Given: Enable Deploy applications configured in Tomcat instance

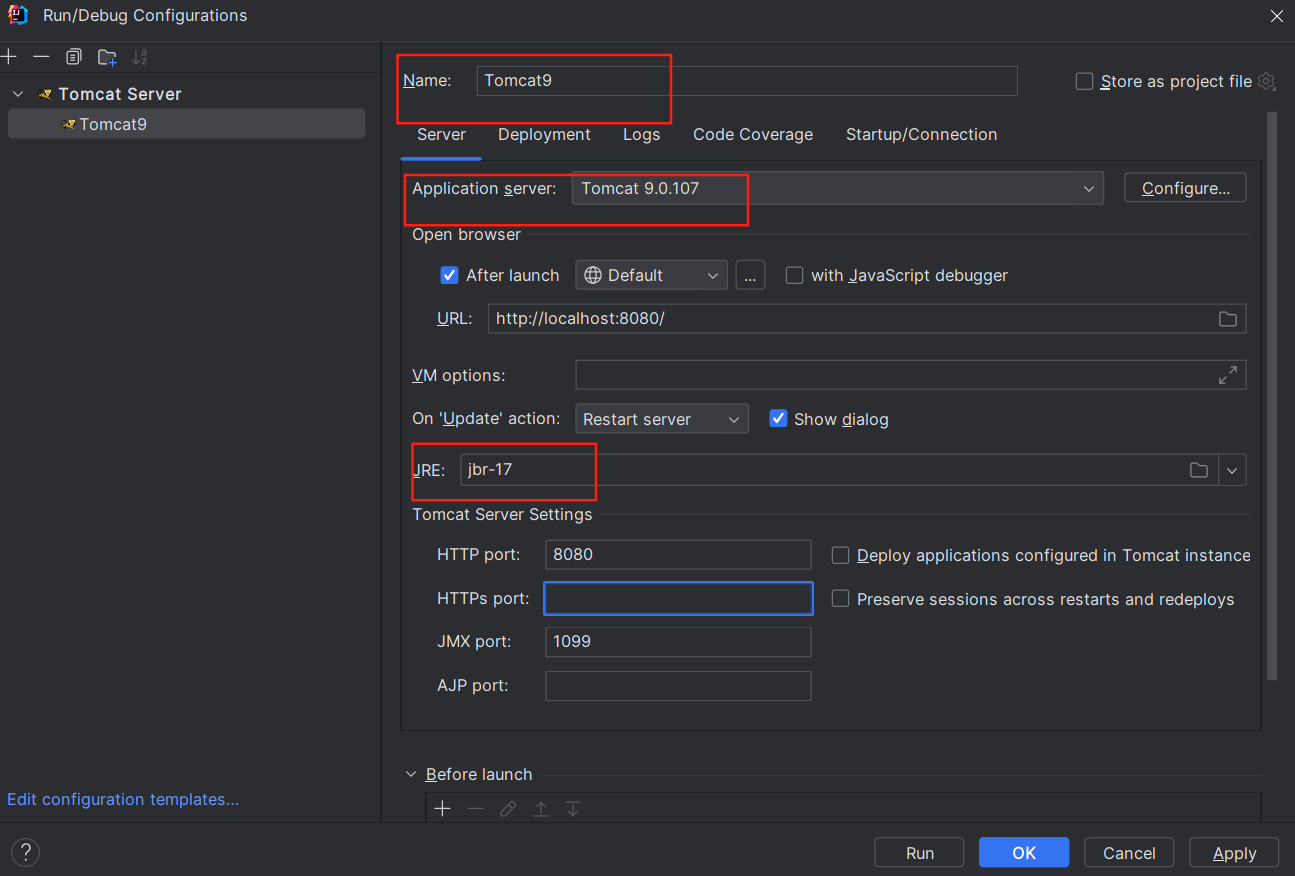Looking at the screenshot, I should [x=841, y=555].
